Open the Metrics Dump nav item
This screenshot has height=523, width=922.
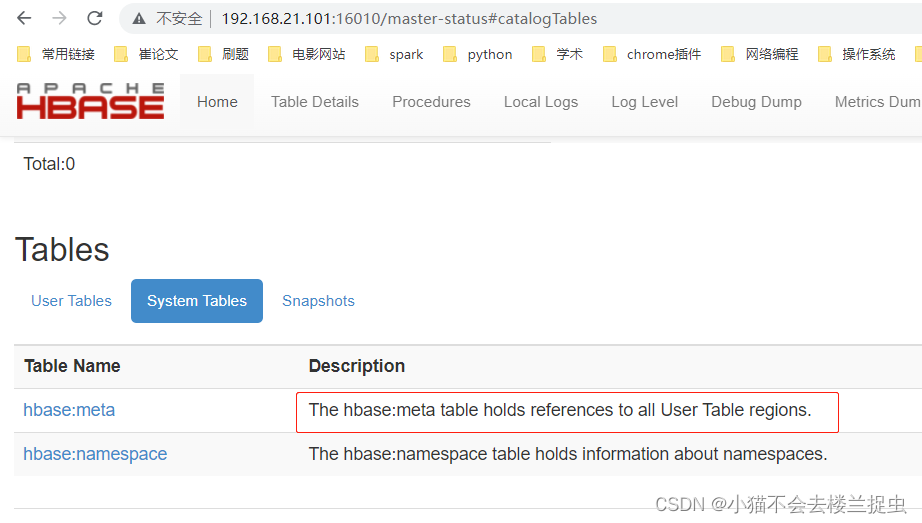878,102
